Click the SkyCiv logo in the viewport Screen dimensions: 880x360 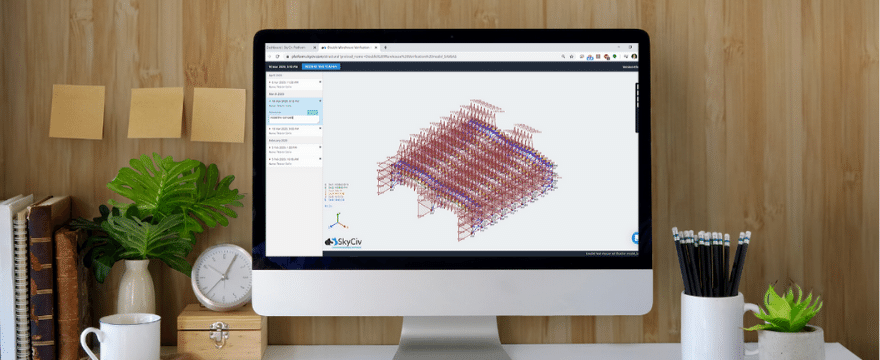[x=343, y=242]
